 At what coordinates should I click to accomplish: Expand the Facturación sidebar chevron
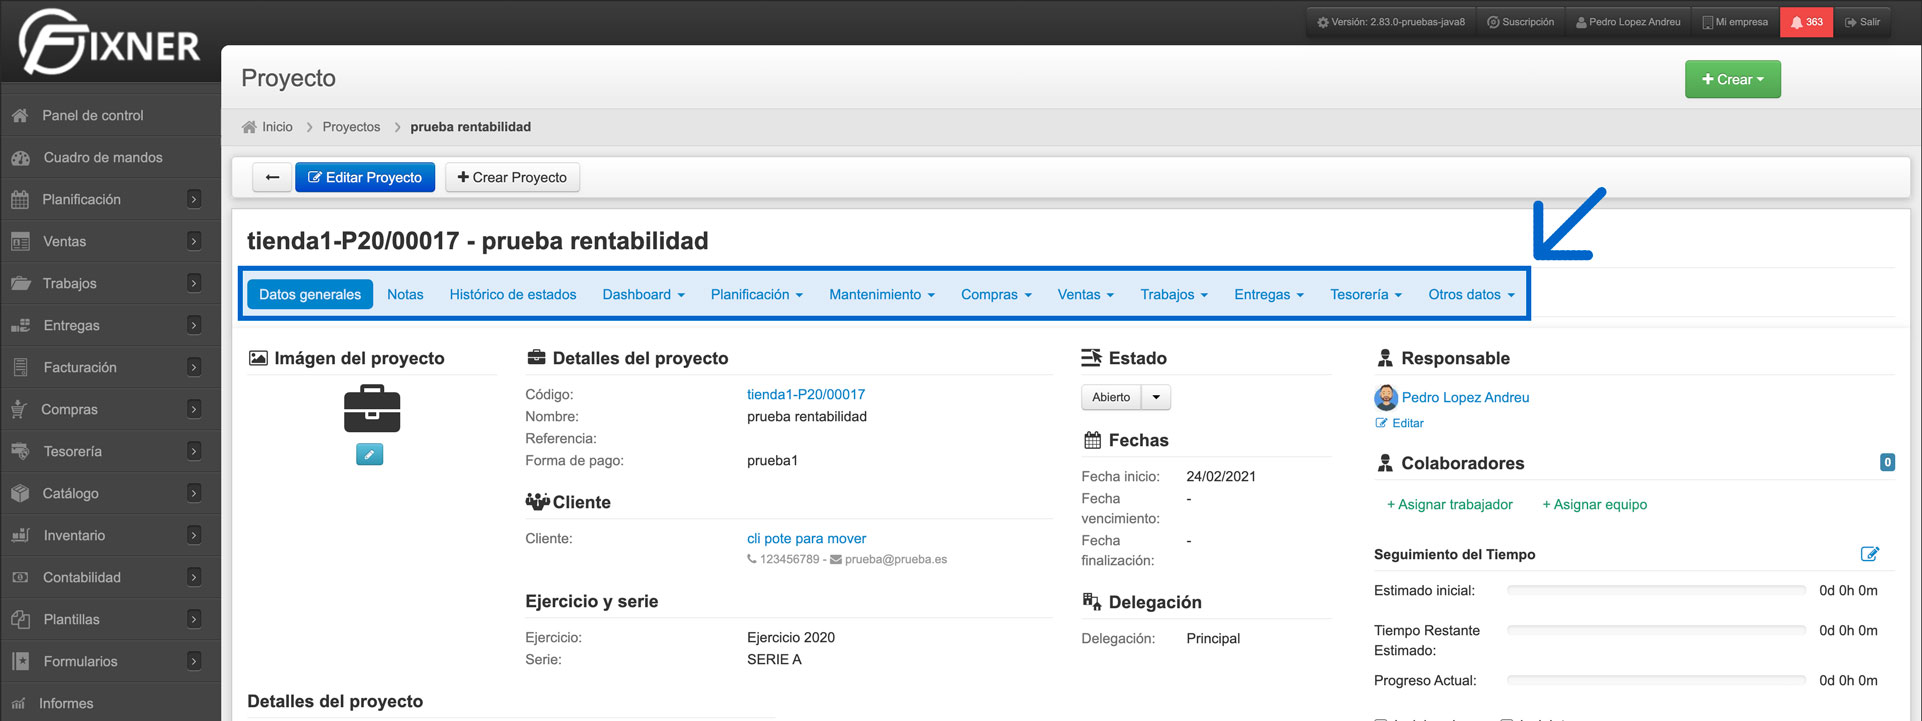click(194, 368)
